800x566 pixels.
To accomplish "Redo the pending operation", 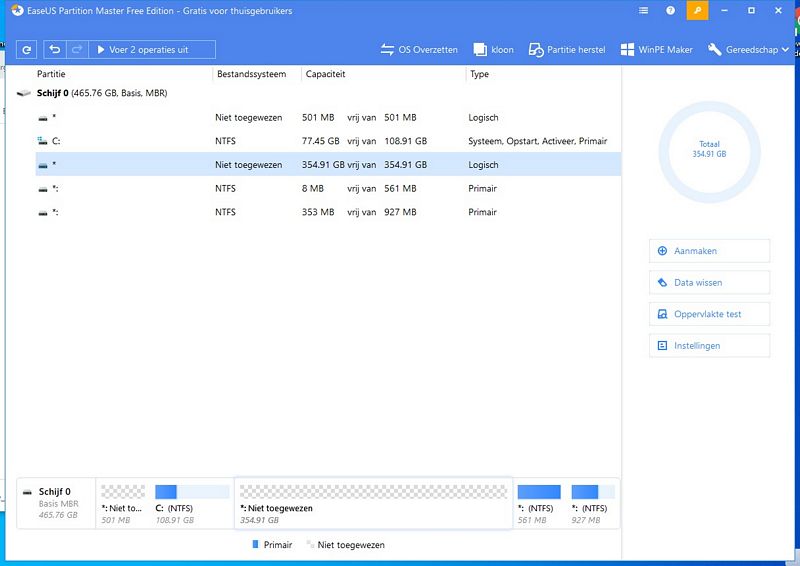I will click(77, 50).
